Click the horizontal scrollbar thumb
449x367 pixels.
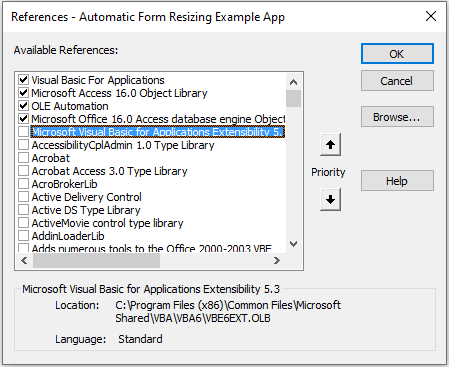[x=96, y=260]
